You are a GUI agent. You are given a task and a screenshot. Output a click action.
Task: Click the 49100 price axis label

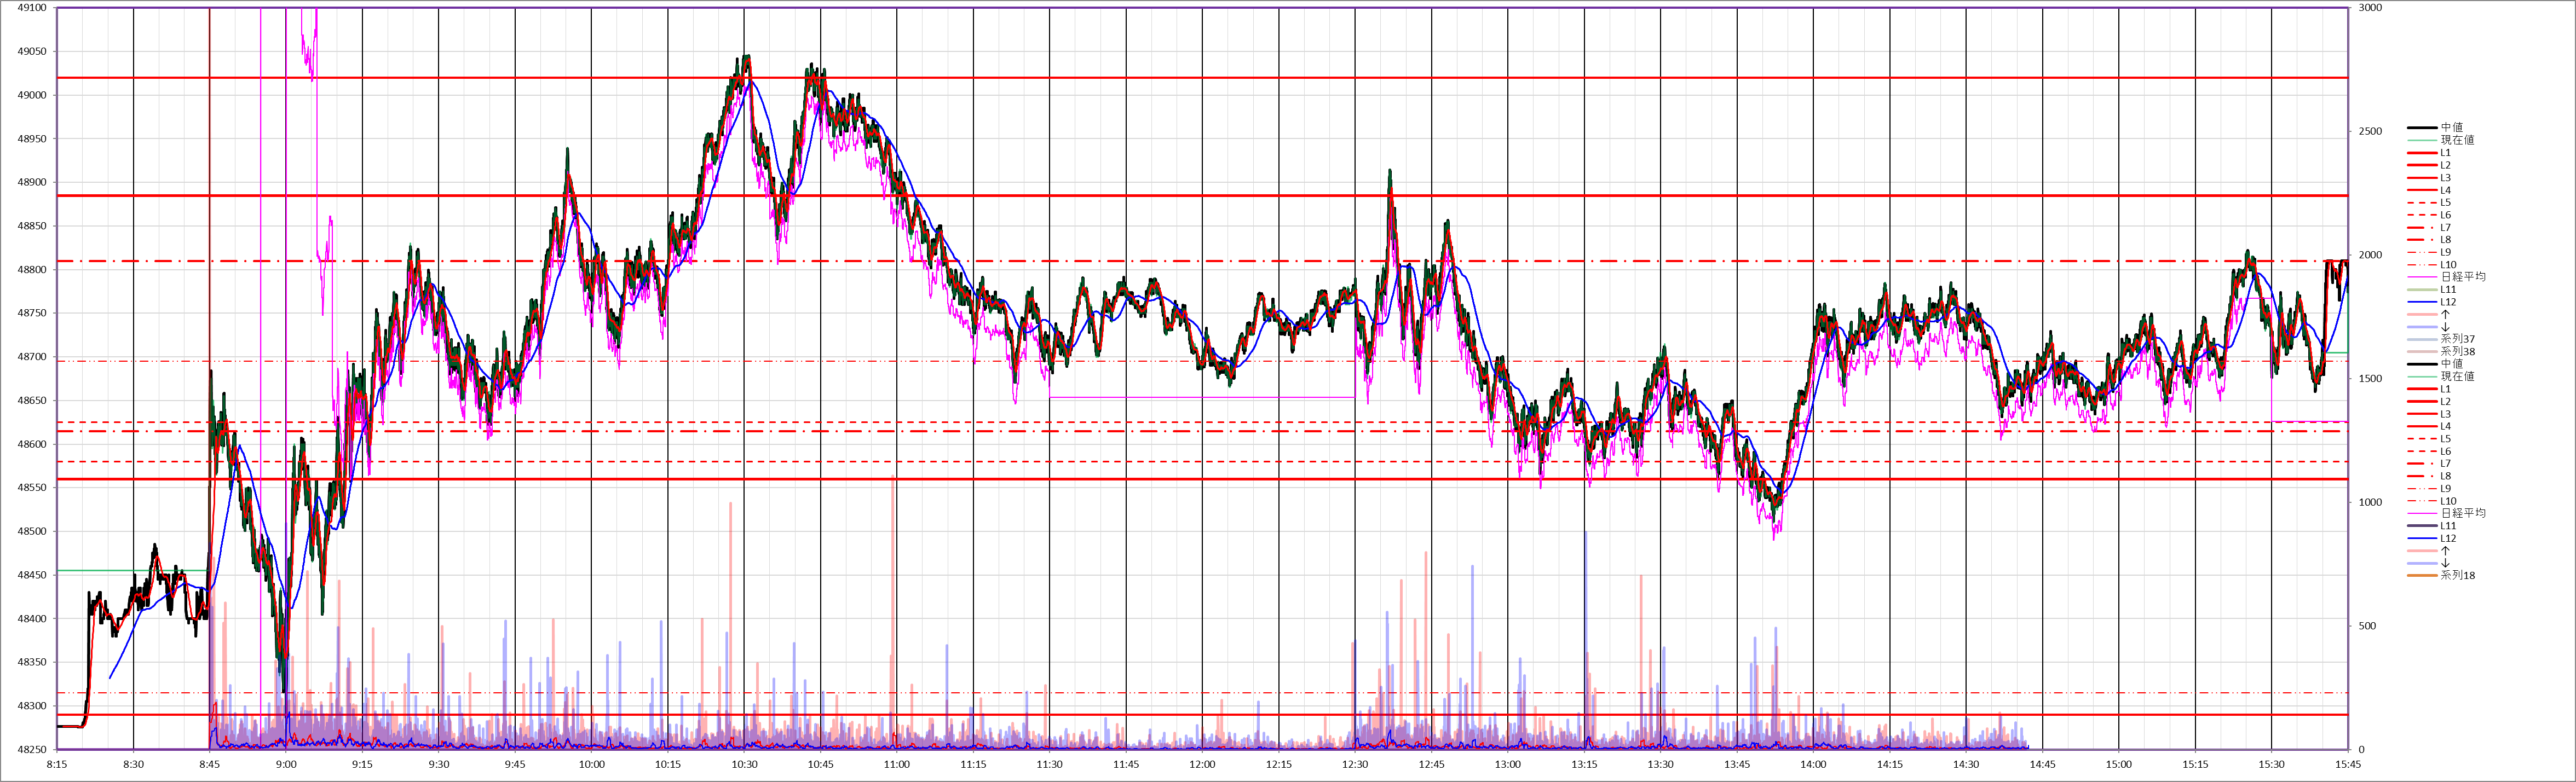pyautogui.click(x=32, y=8)
